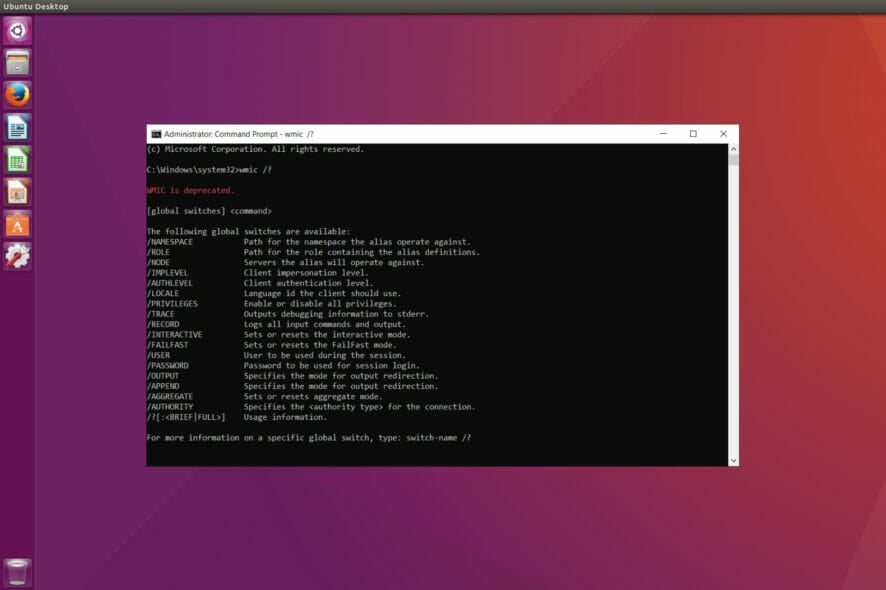Open the Files file manager from the dock

click(14, 62)
